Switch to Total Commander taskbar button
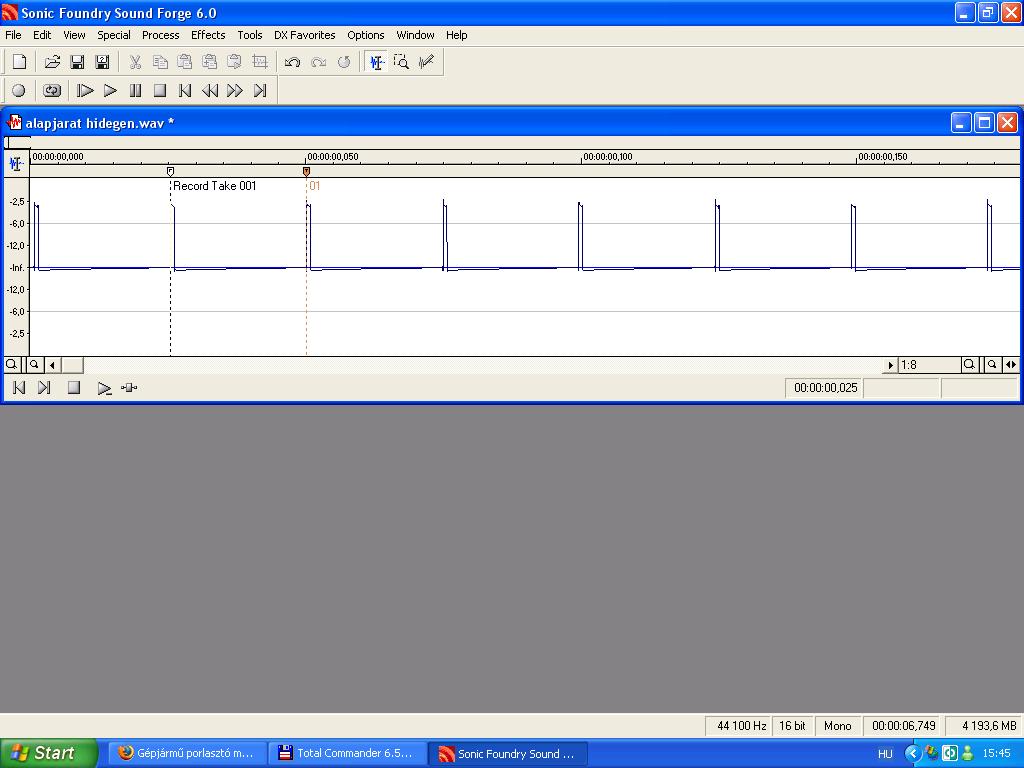Image resolution: width=1024 pixels, height=768 pixels. 347,753
